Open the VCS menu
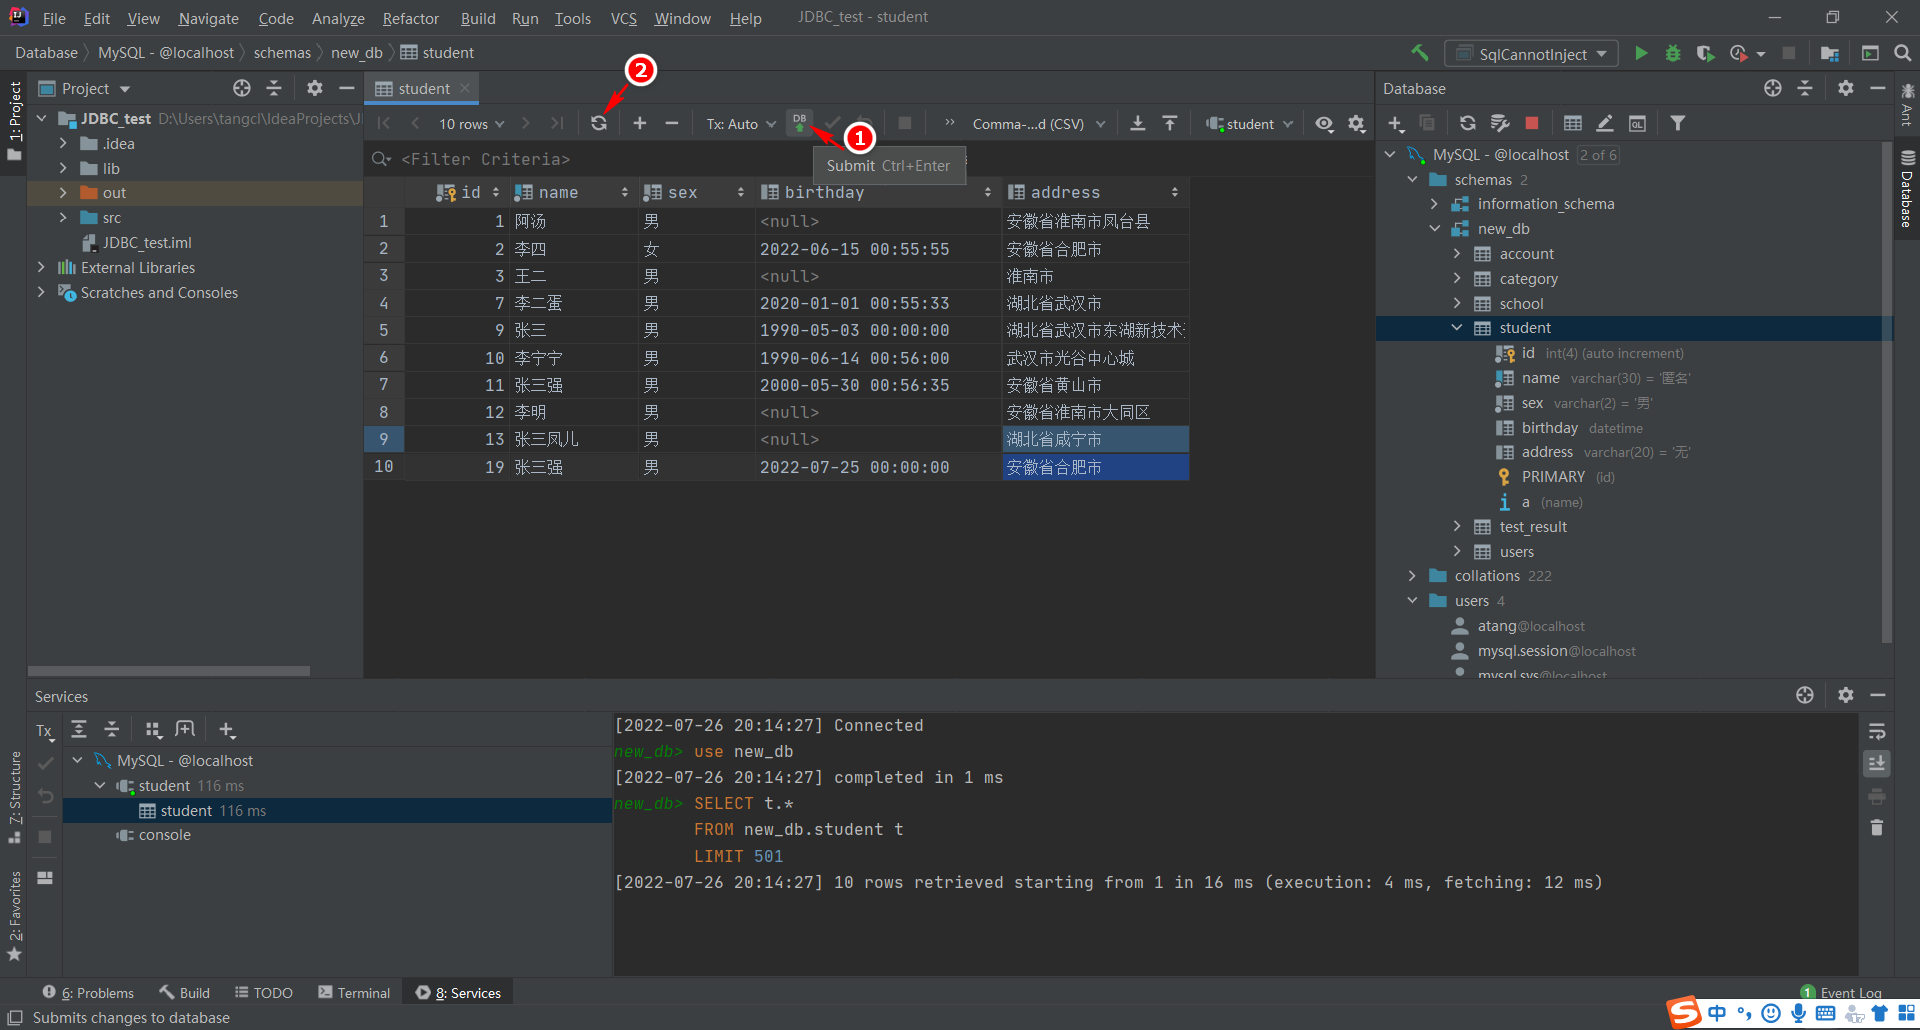The width and height of the screenshot is (1920, 1030). pyautogui.click(x=623, y=18)
